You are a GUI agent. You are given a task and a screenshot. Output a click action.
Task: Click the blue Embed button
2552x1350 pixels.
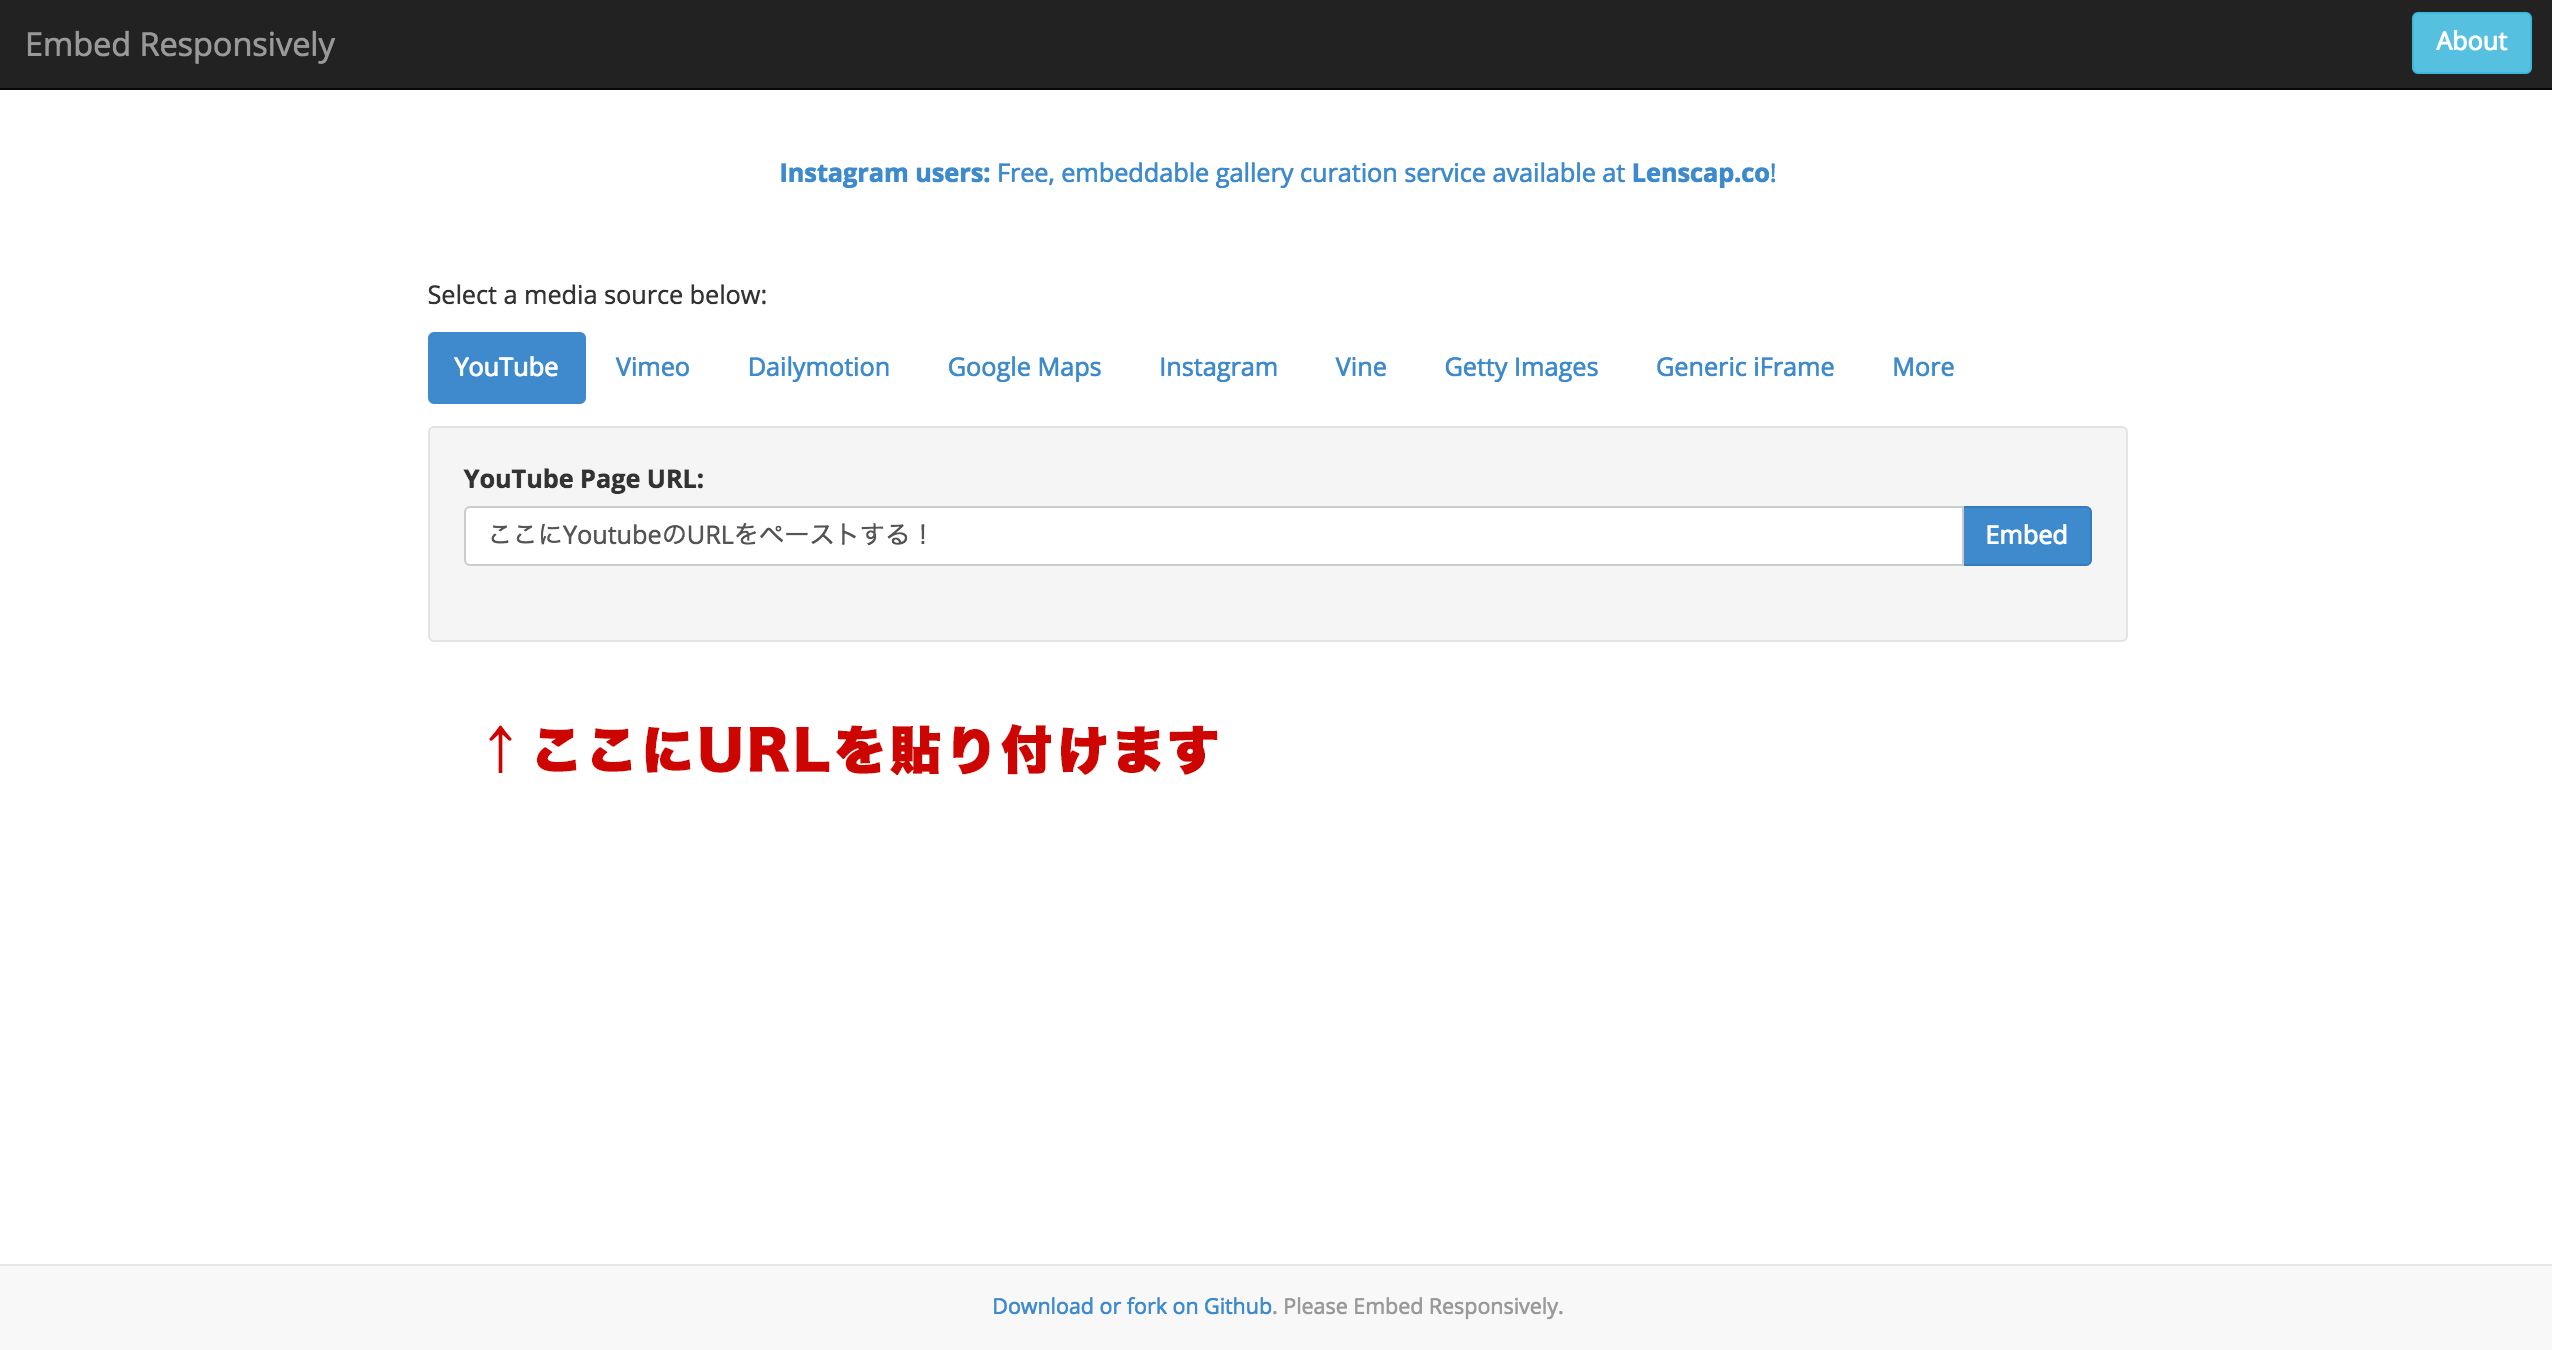point(2026,535)
